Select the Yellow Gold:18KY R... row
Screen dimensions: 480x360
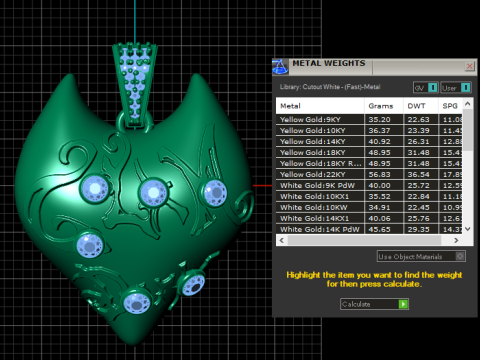[x=369, y=163]
